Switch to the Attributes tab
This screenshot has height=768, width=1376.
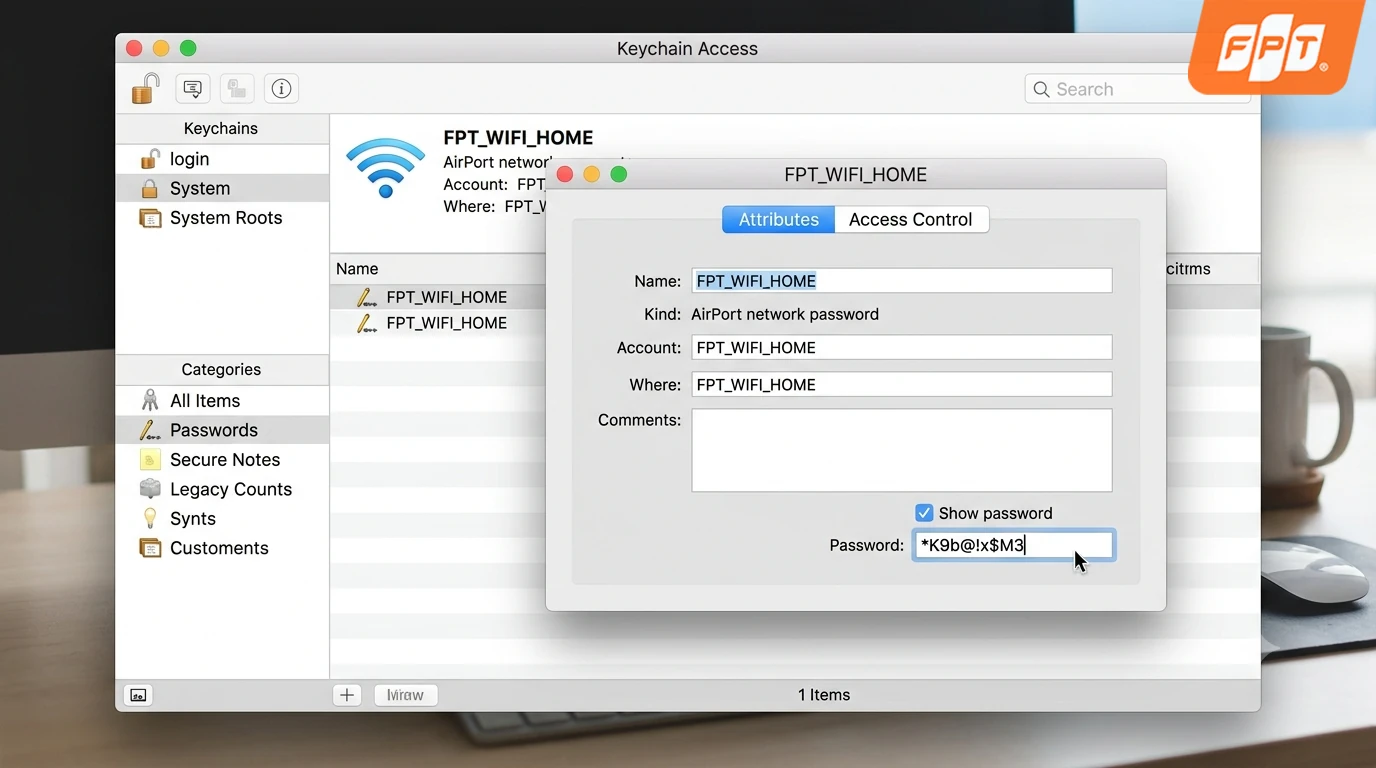[778, 220]
